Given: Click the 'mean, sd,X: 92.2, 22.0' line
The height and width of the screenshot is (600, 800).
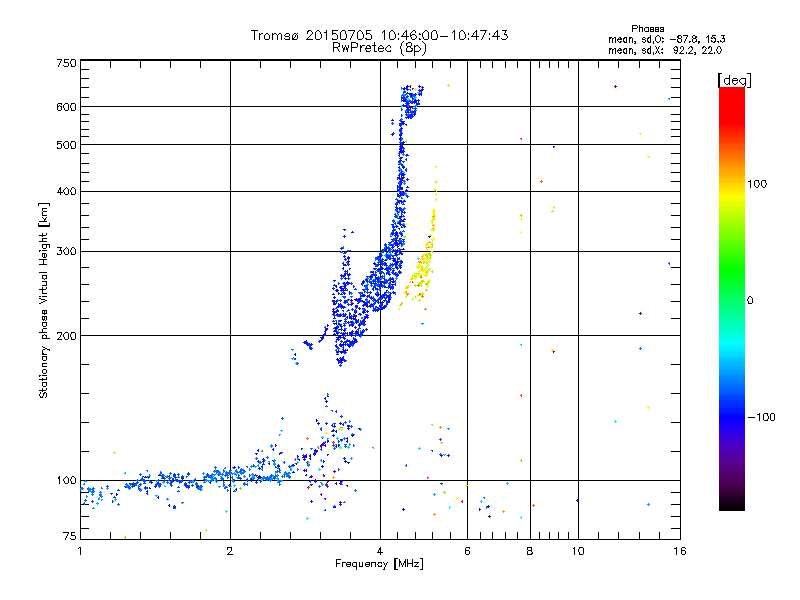Looking at the screenshot, I should tap(665, 50).
